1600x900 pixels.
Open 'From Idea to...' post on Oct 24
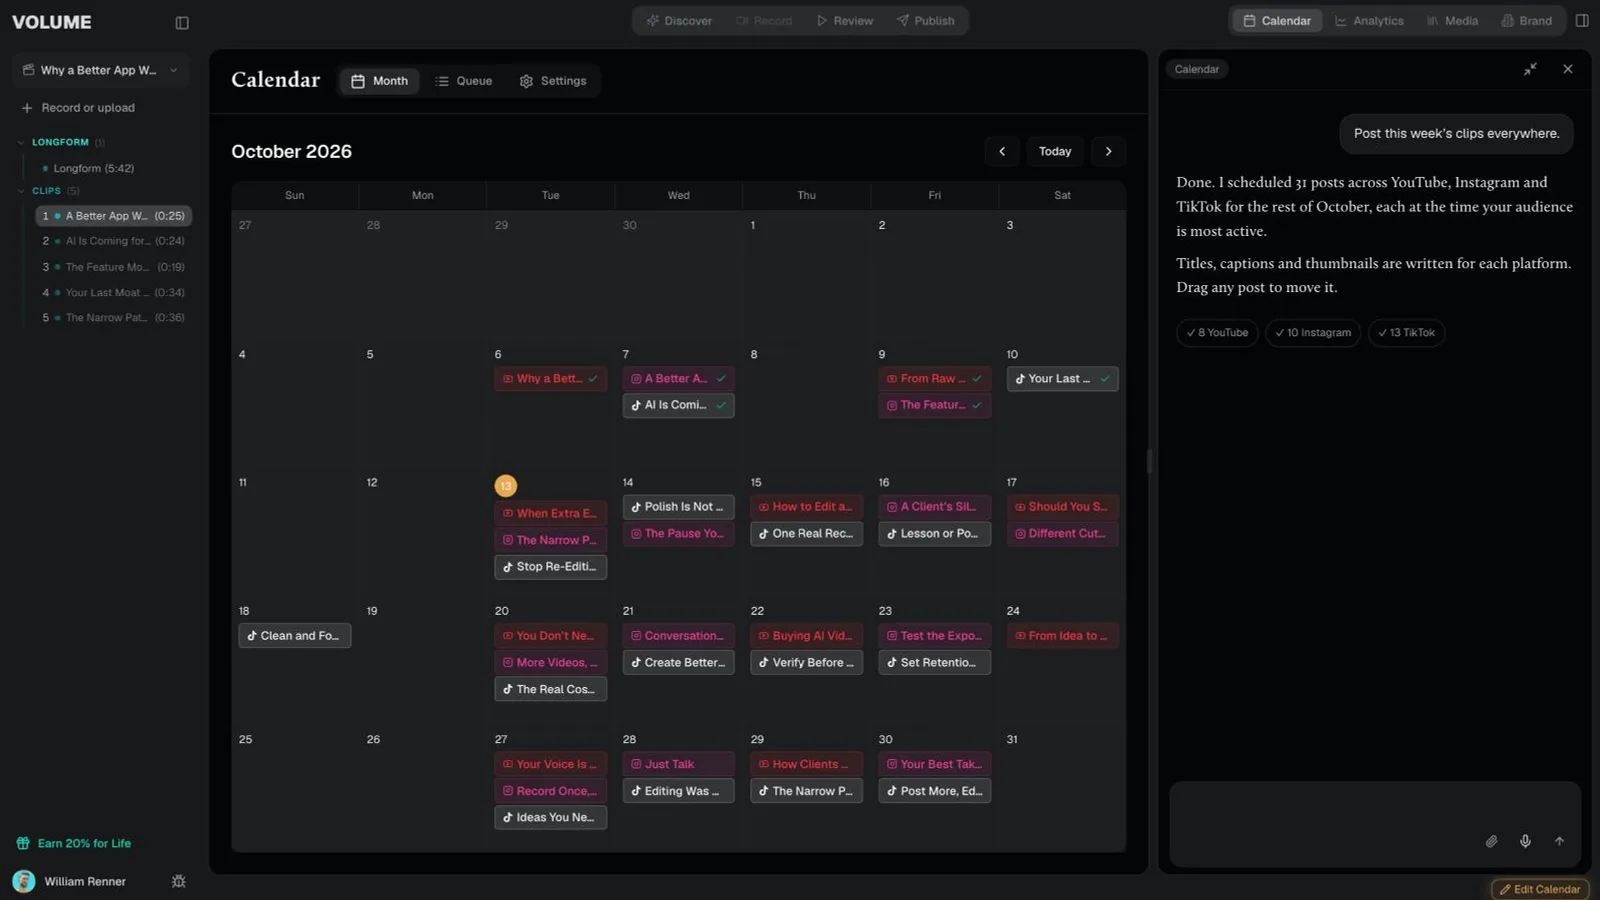point(1062,636)
